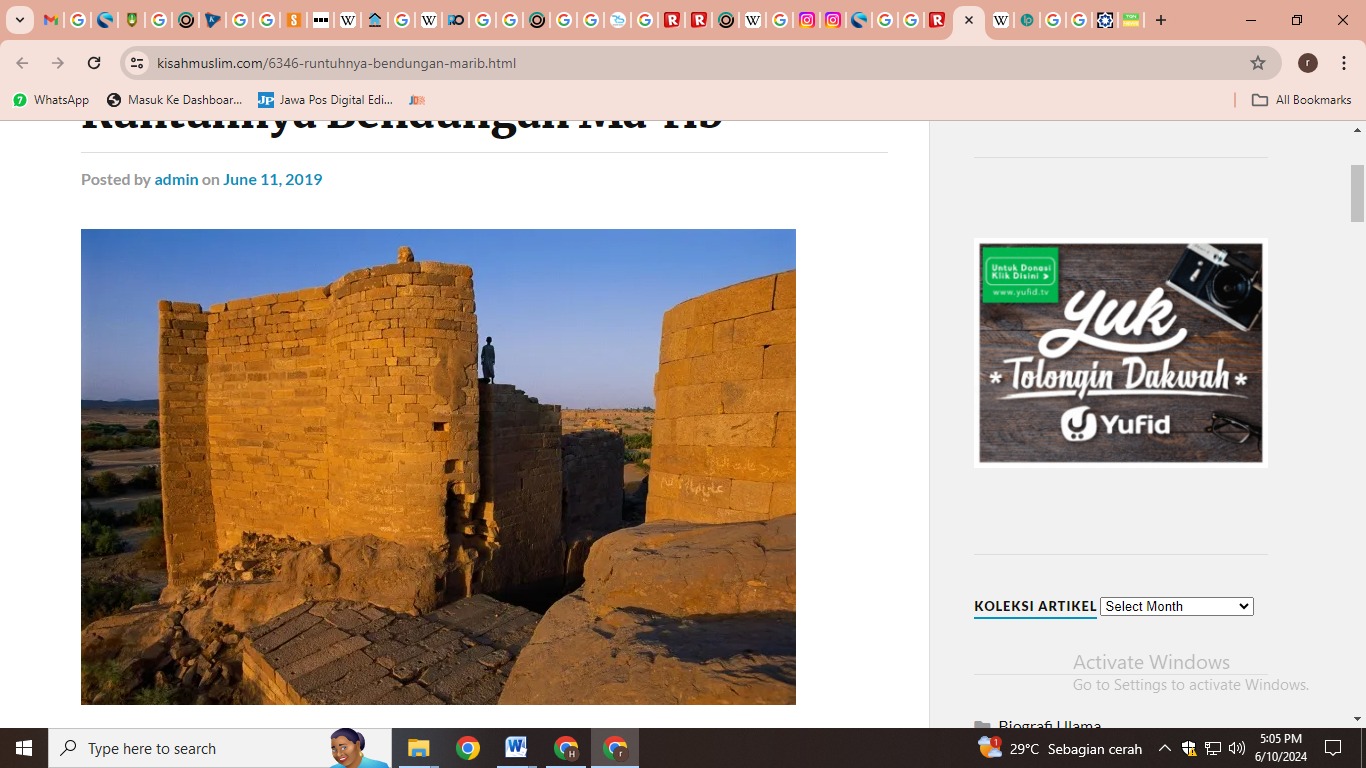
Task: Reload the page with the refresh icon
Action: 94,63
